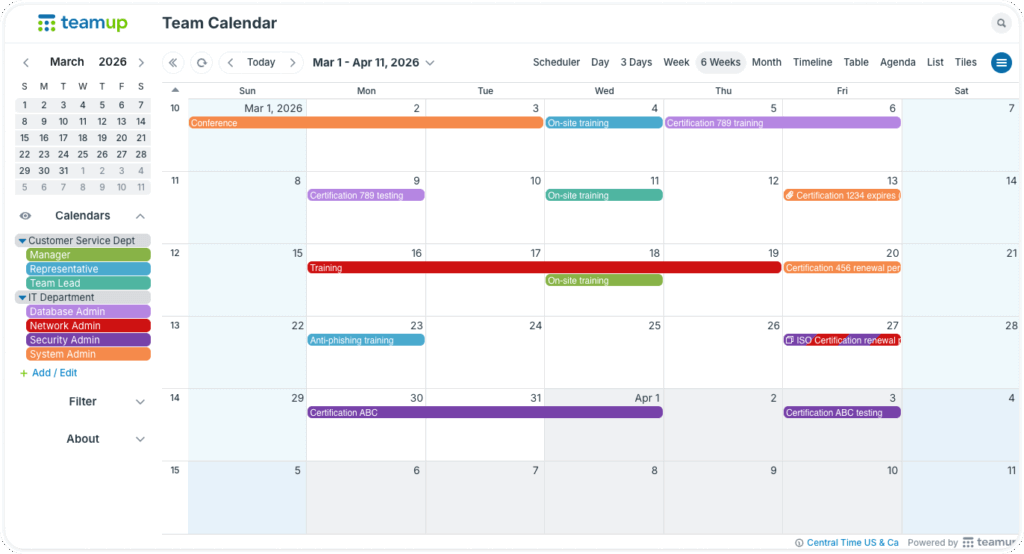The height and width of the screenshot is (554, 1024).
Task: Click the previous period arrow beside Today
Action: (230, 63)
